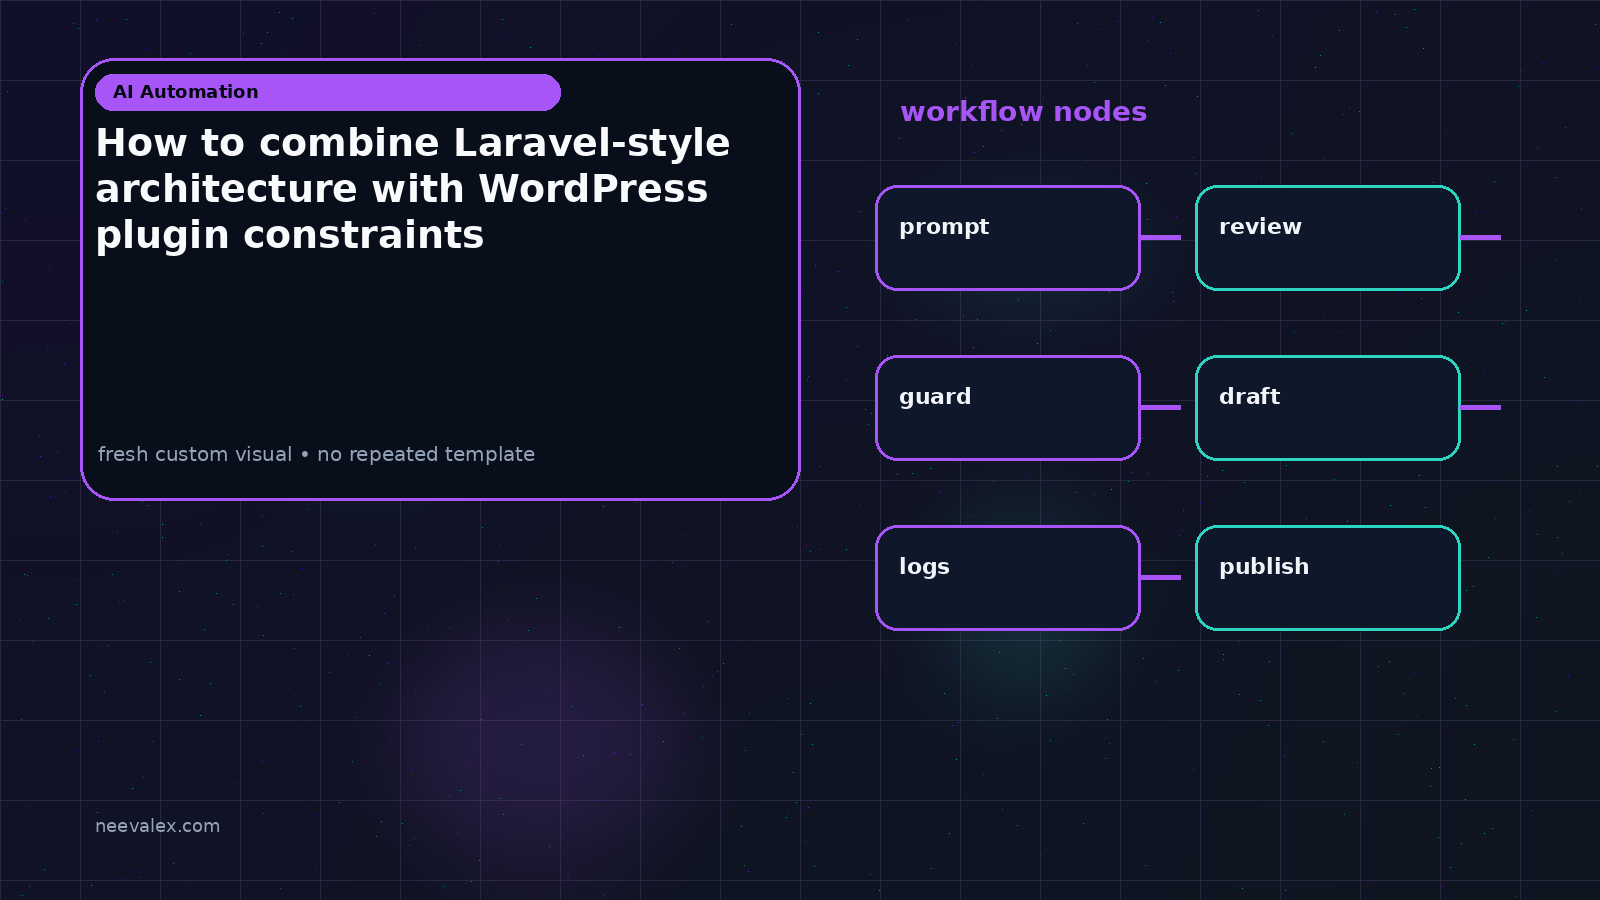Image resolution: width=1600 pixels, height=900 pixels.
Task: Select the prompt workflow node
Action: [1008, 238]
